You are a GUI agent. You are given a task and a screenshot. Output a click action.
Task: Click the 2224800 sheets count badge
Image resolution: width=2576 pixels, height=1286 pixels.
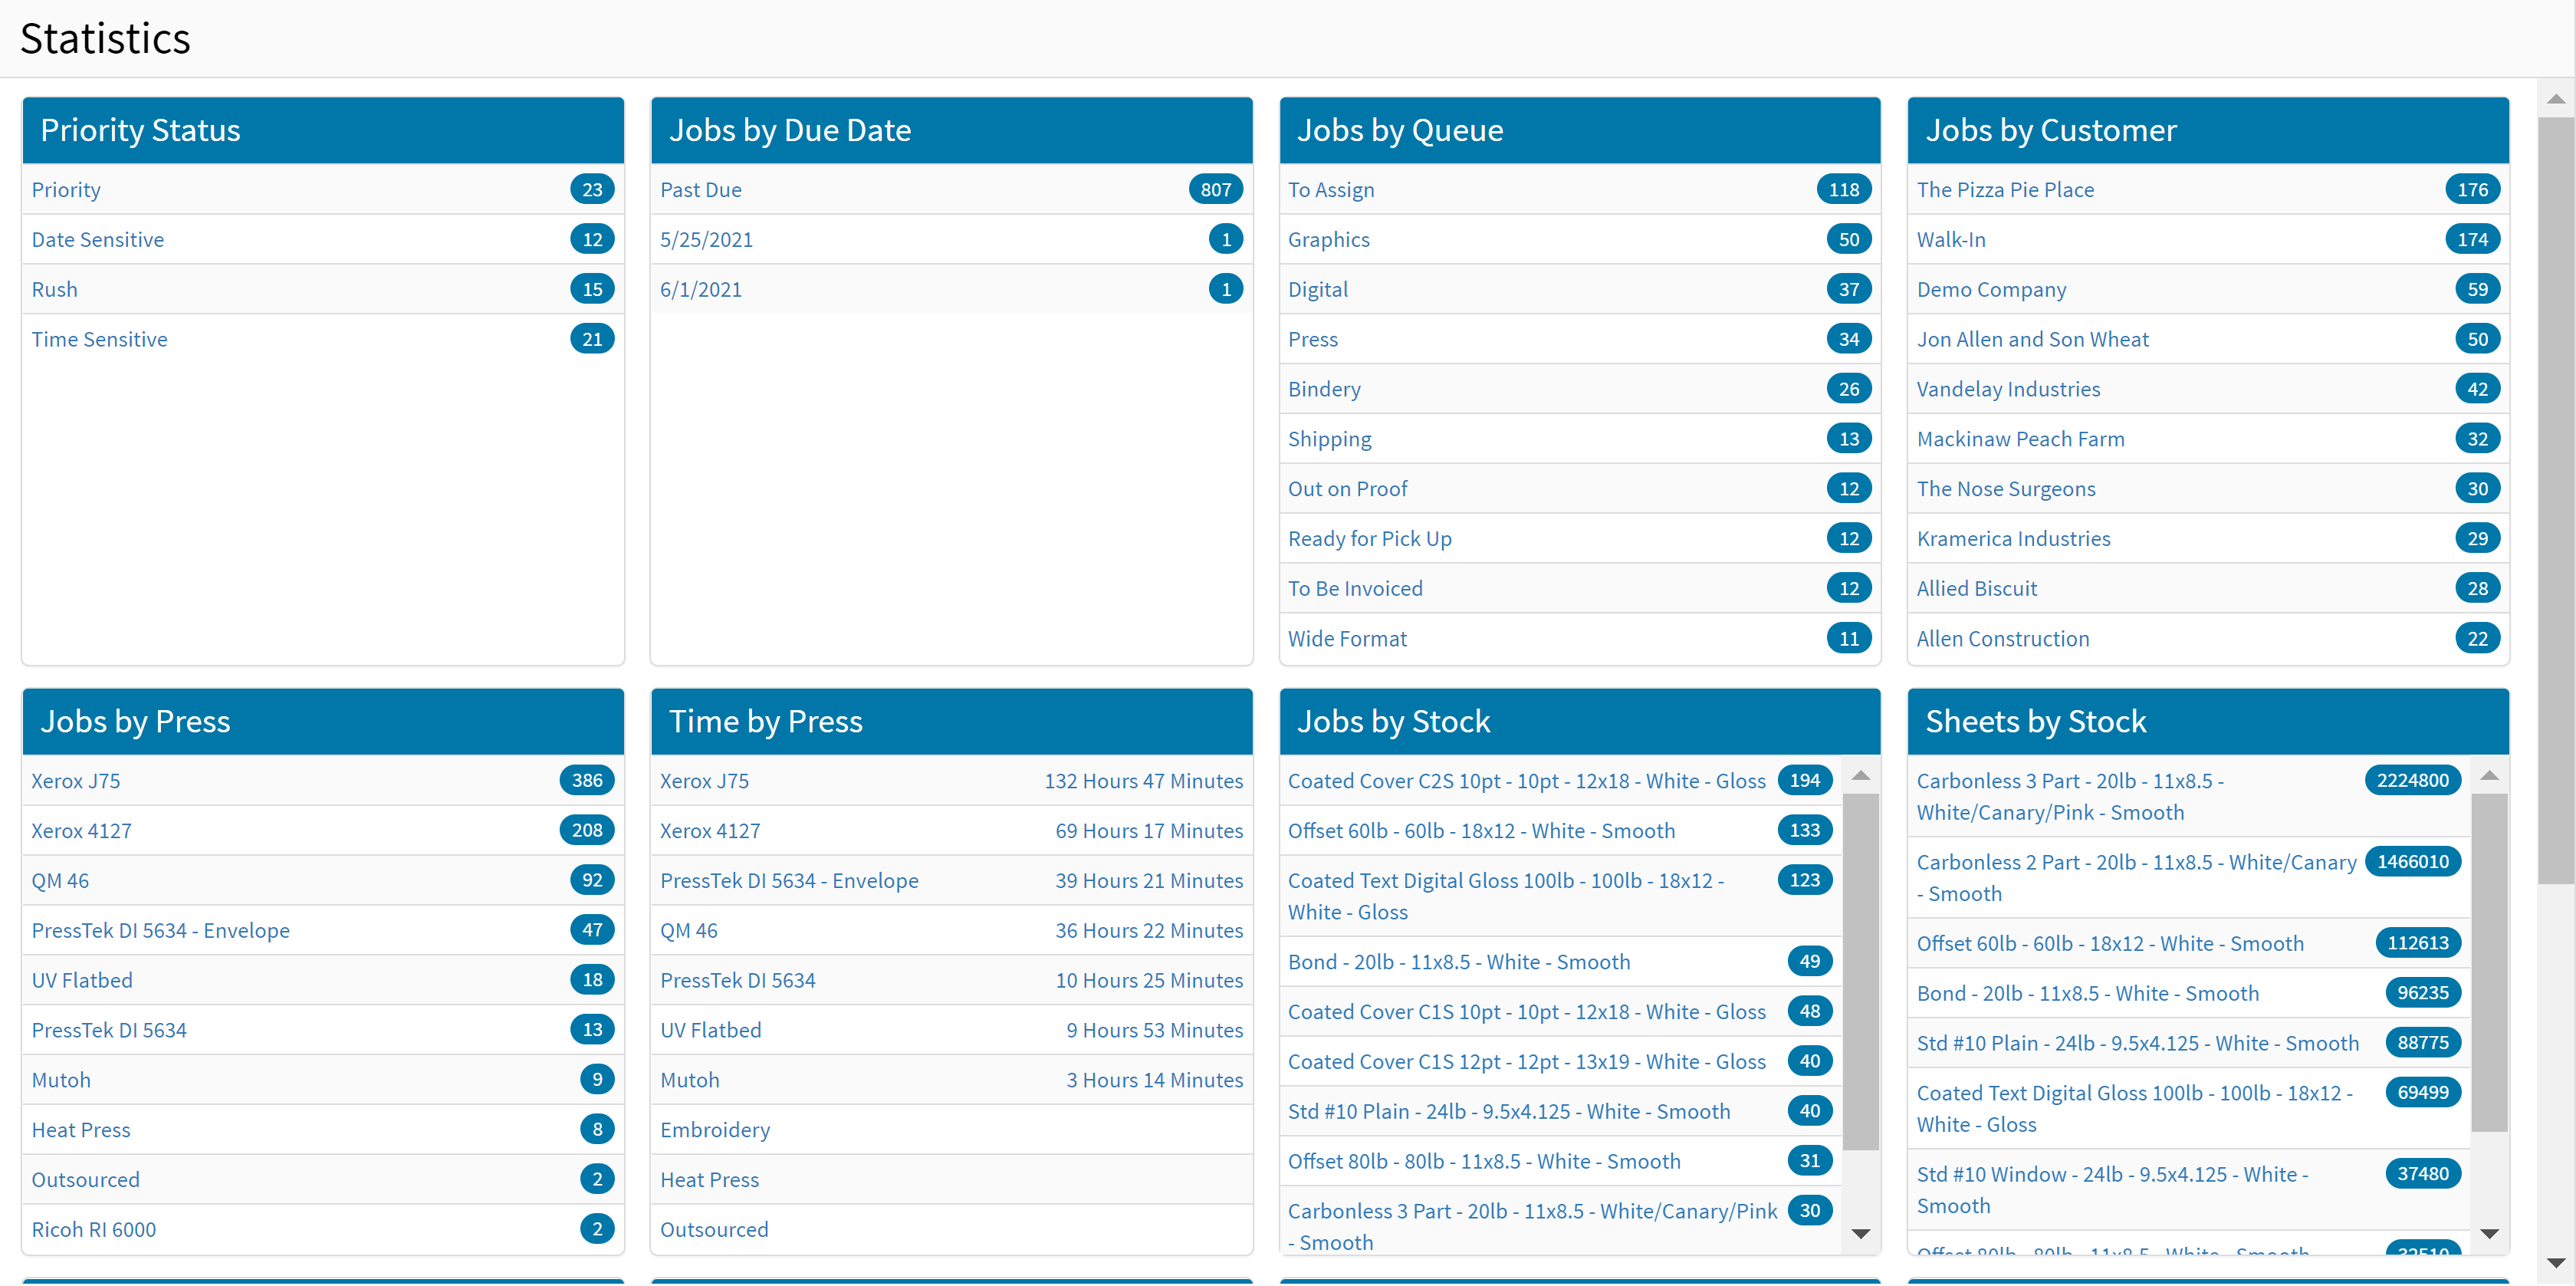click(2411, 781)
